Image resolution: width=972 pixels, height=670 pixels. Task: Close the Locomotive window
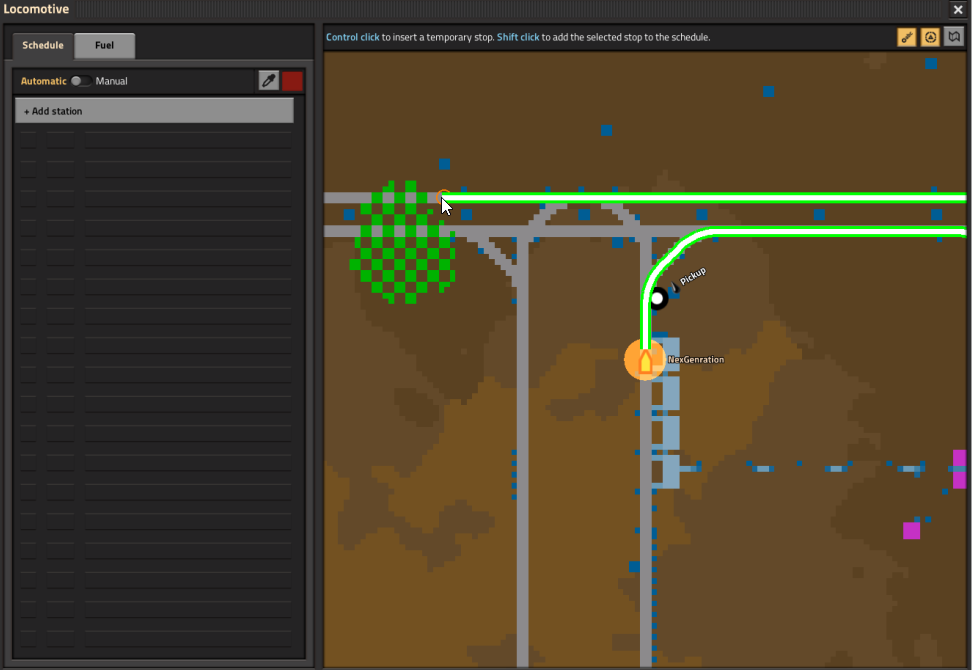point(958,9)
